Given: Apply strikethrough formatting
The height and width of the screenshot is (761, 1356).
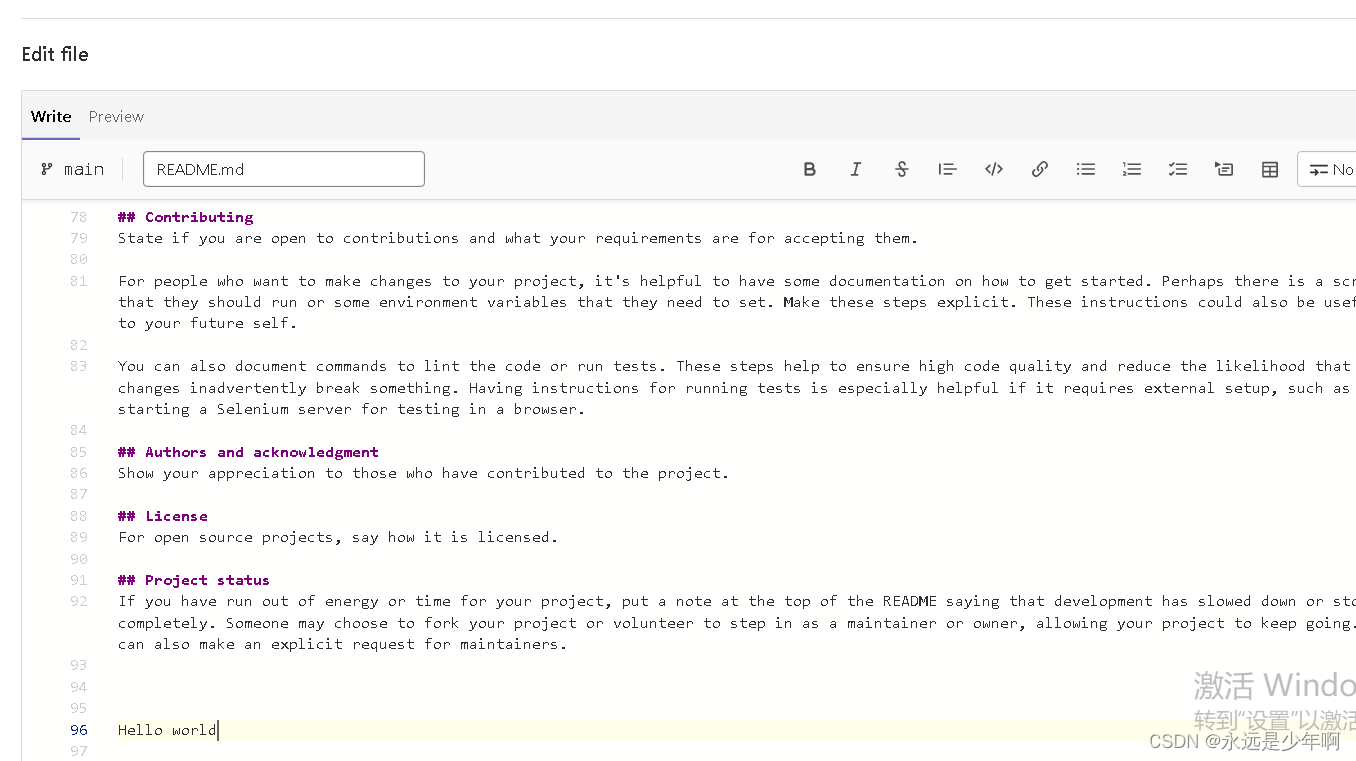Looking at the screenshot, I should 902,169.
